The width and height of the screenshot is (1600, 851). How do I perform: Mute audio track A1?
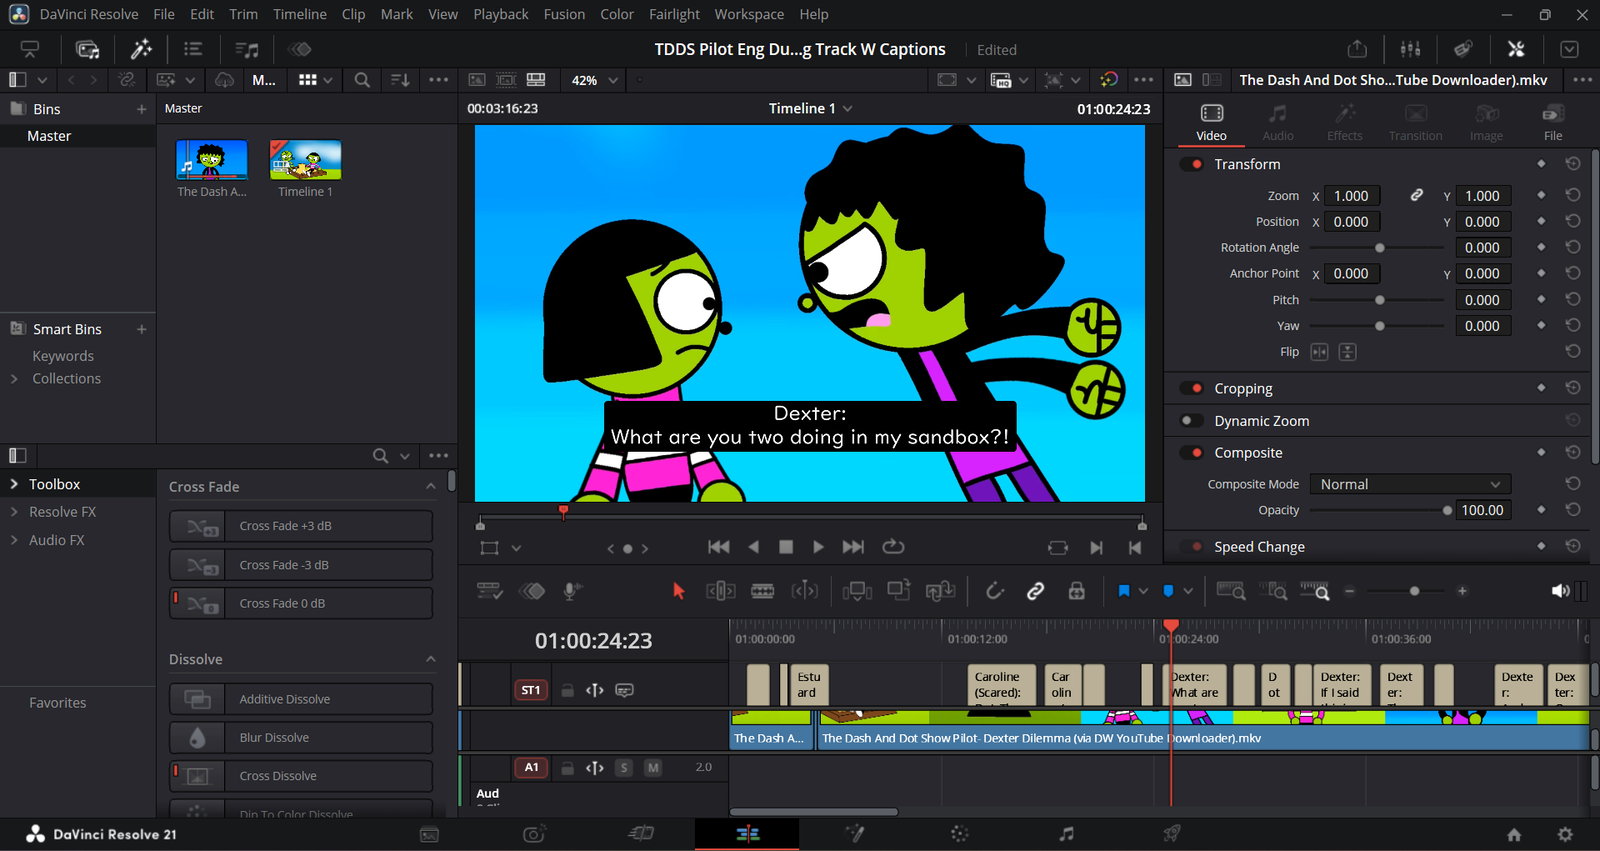653,768
